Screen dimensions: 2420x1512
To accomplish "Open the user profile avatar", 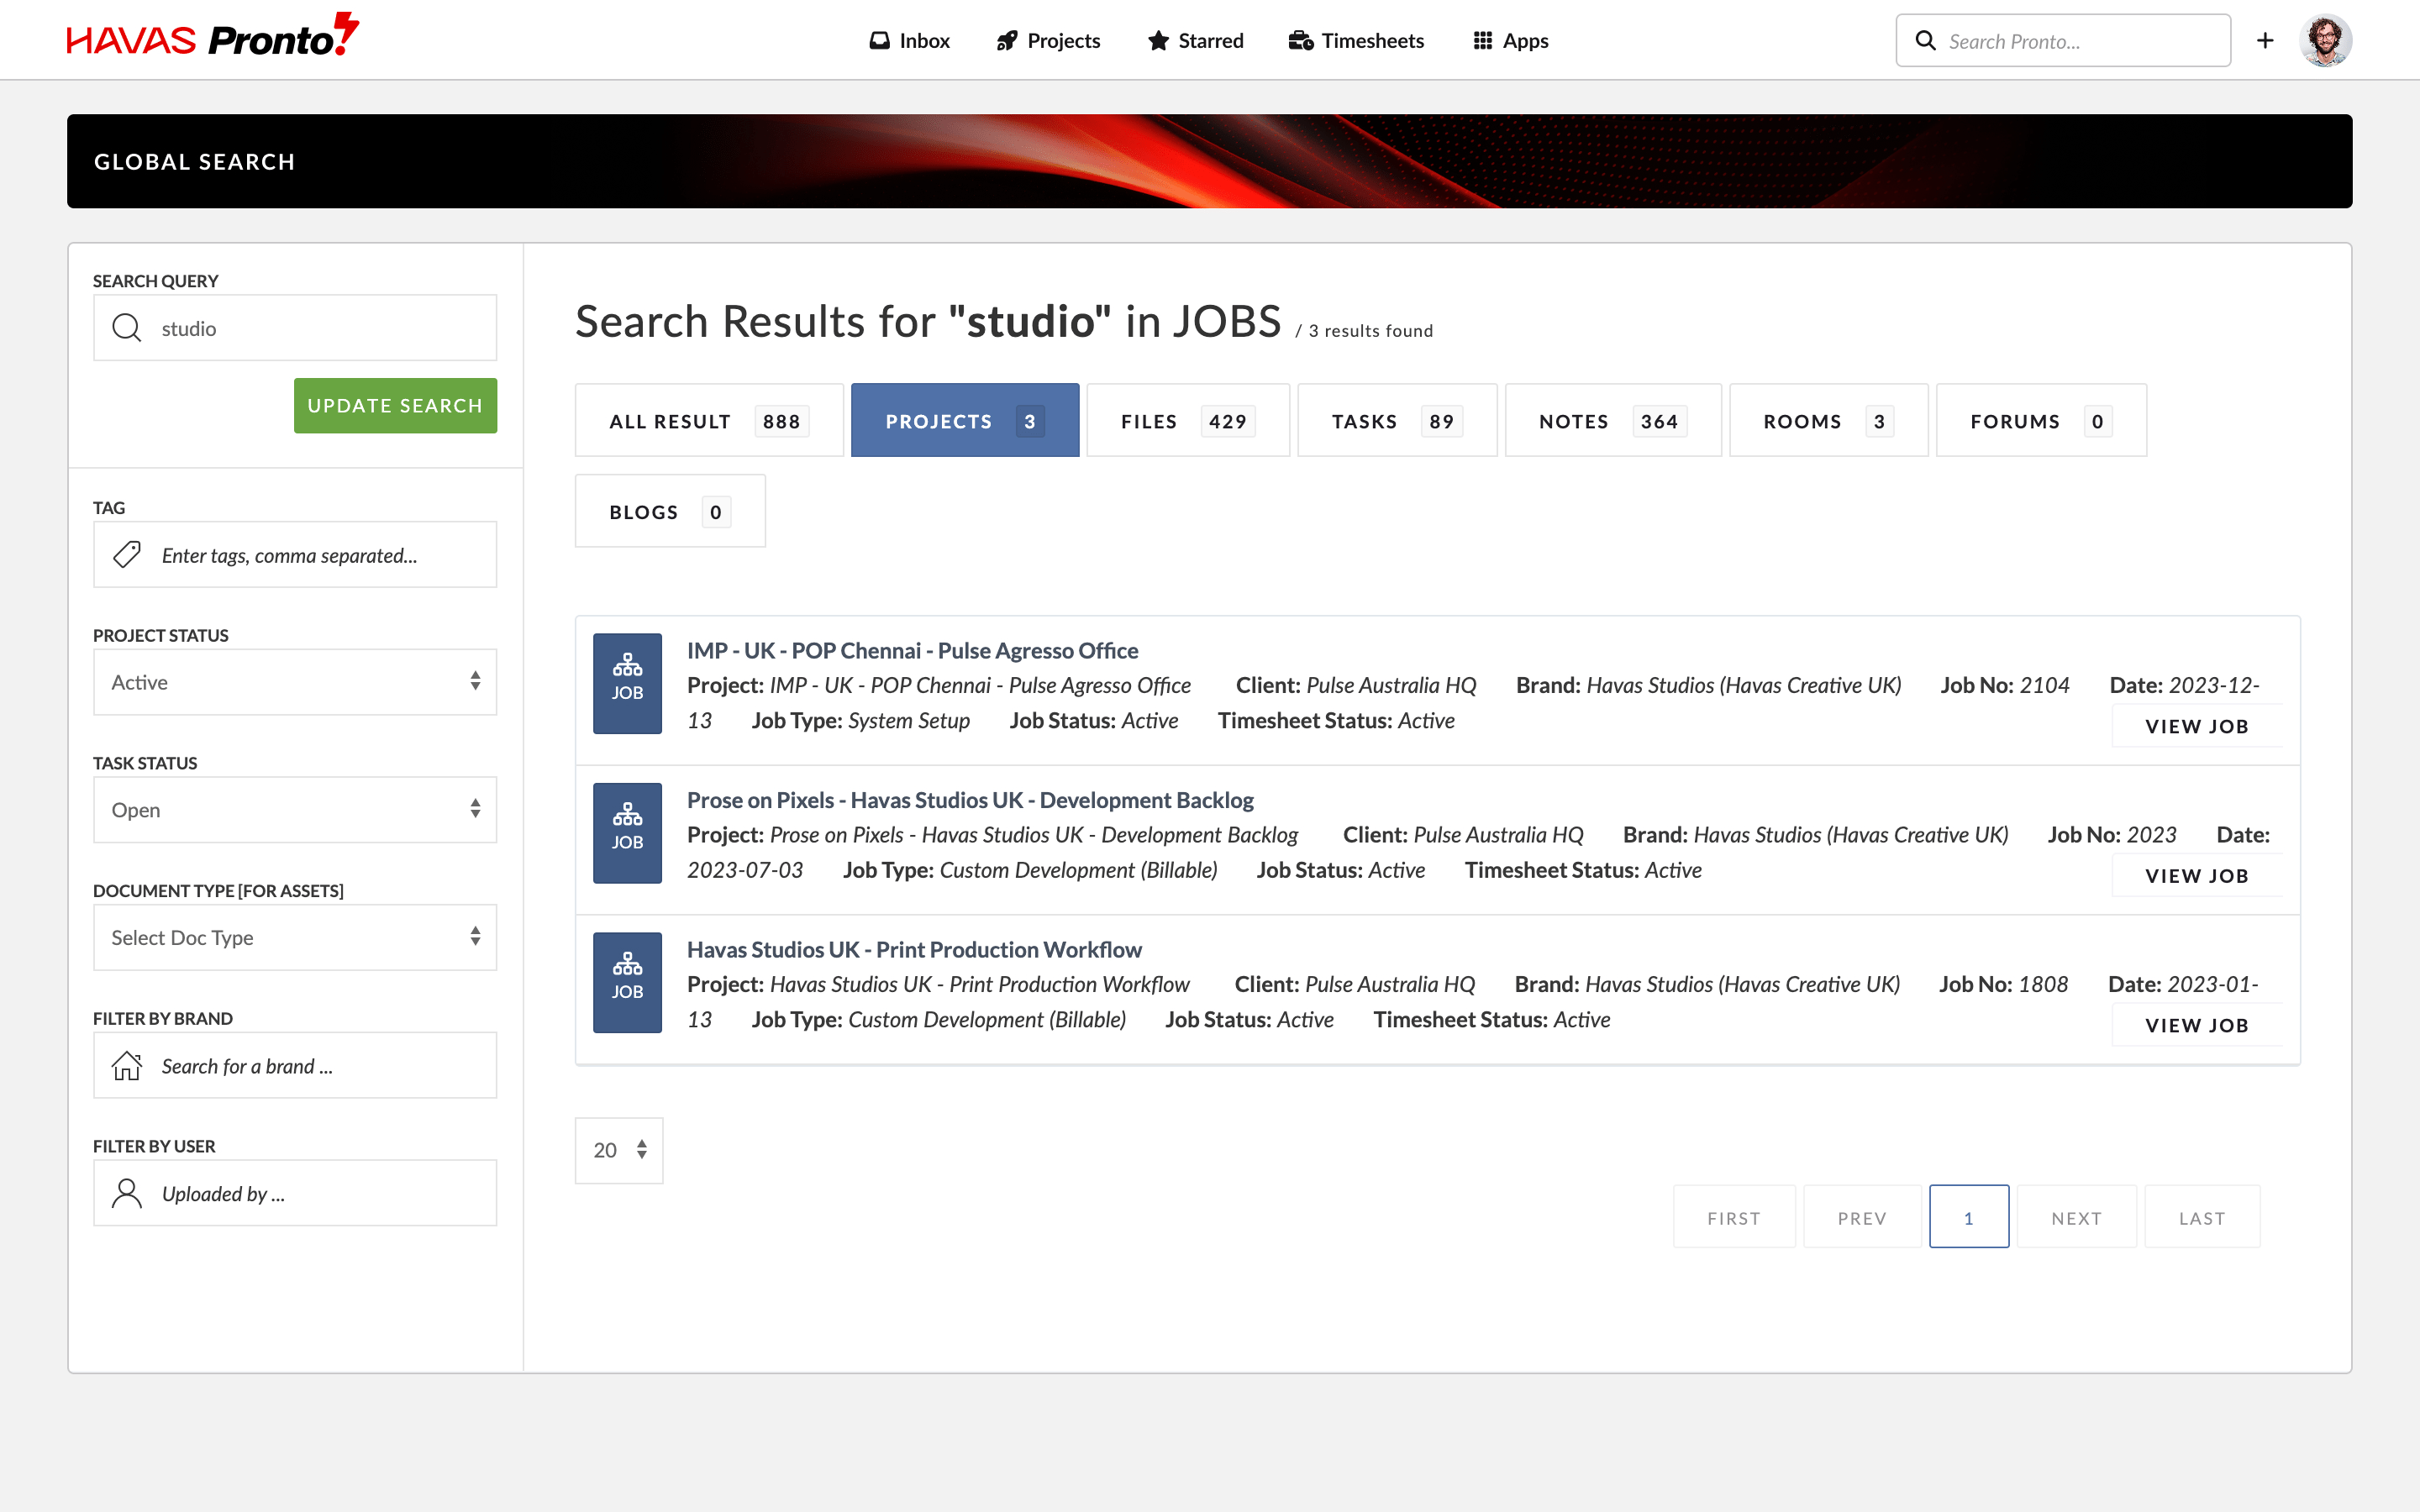I will [x=2325, y=41].
